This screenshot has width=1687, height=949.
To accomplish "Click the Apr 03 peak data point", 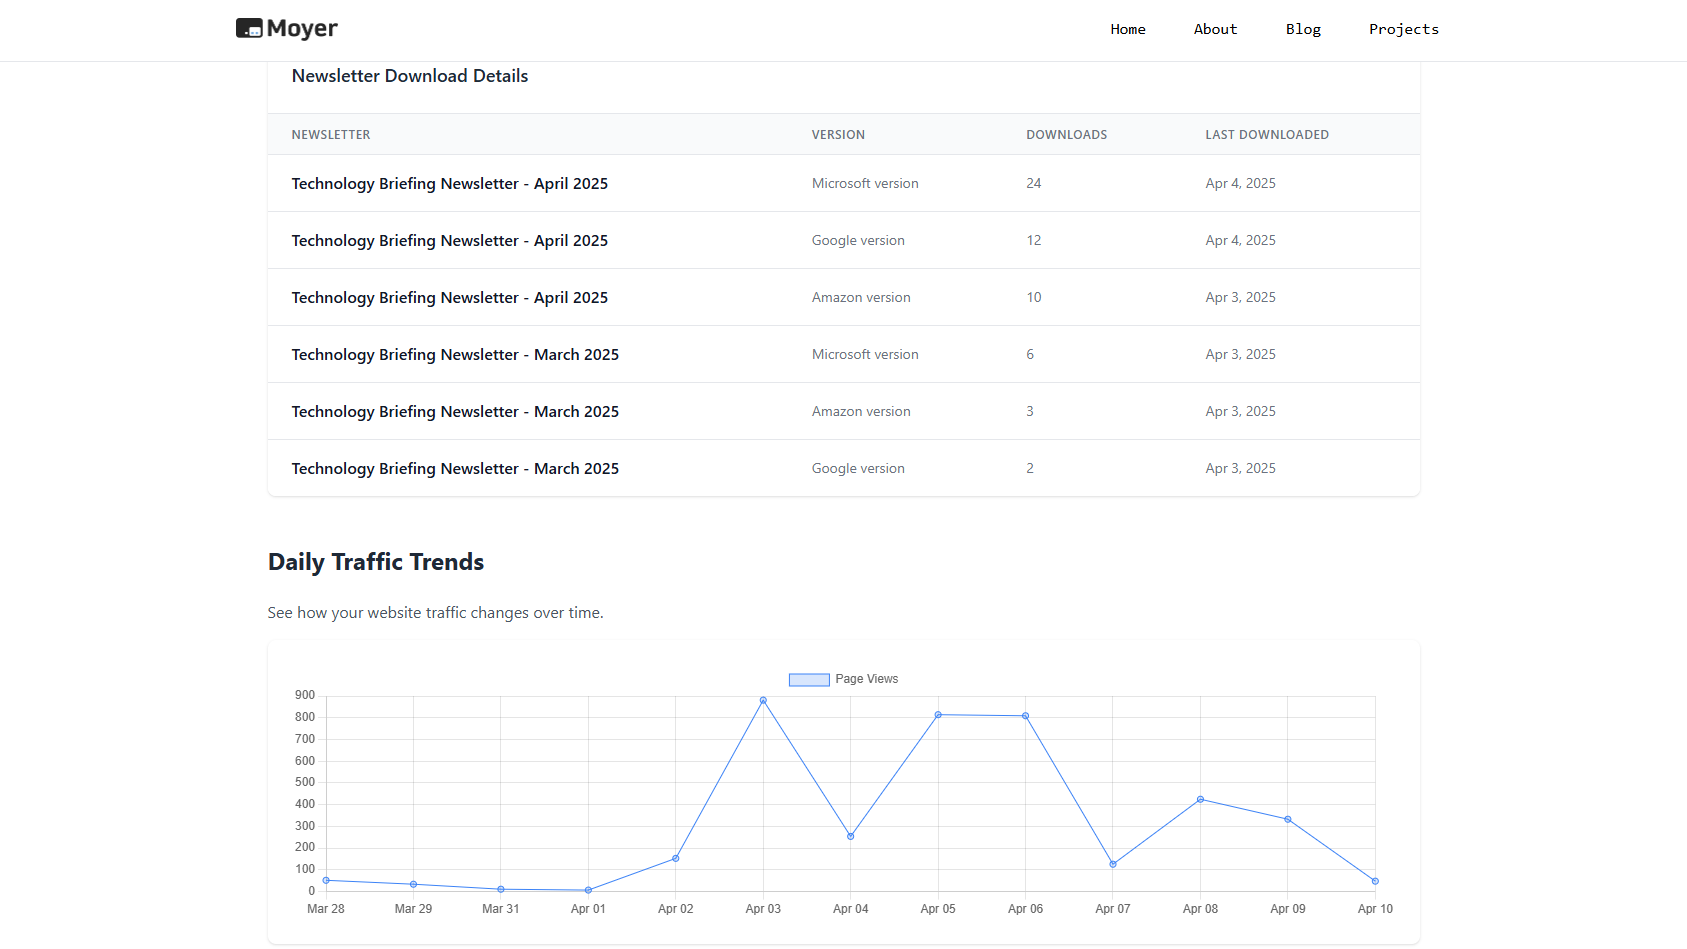I will pyautogui.click(x=763, y=701).
